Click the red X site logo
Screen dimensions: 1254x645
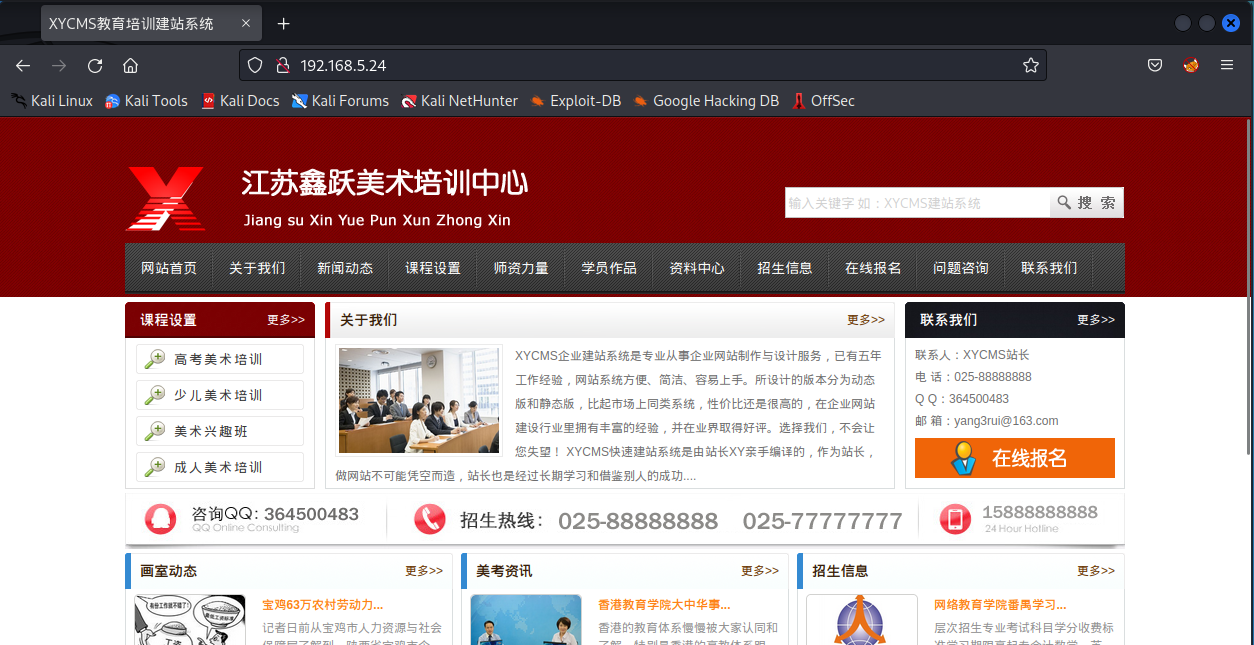pyautogui.click(x=165, y=199)
